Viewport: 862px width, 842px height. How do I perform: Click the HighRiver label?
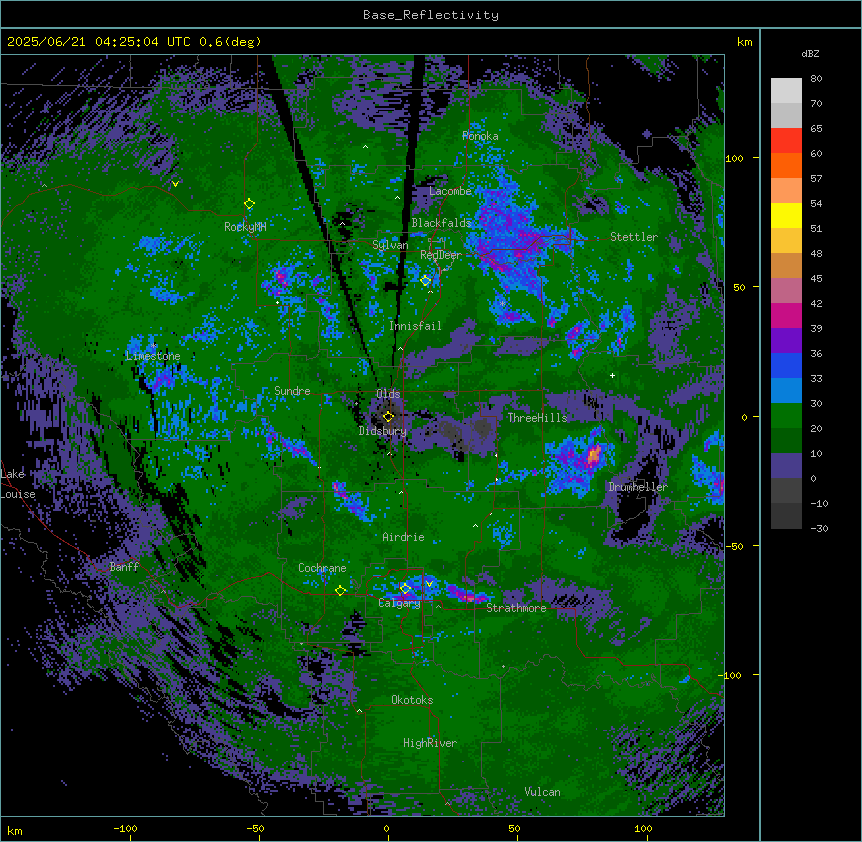(x=430, y=743)
